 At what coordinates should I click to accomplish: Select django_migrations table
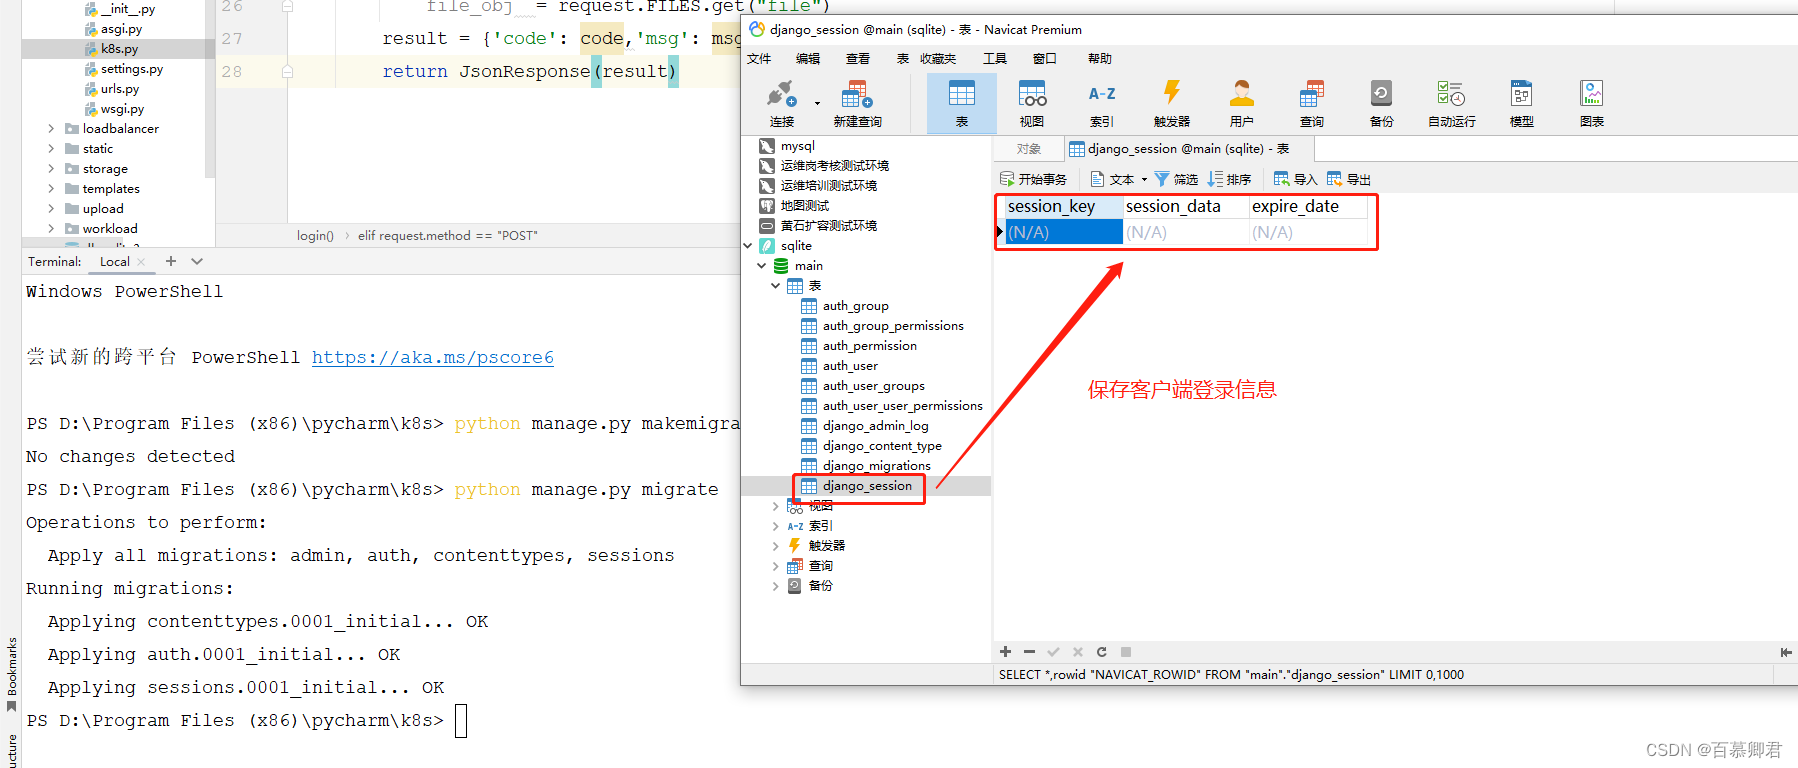876,466
